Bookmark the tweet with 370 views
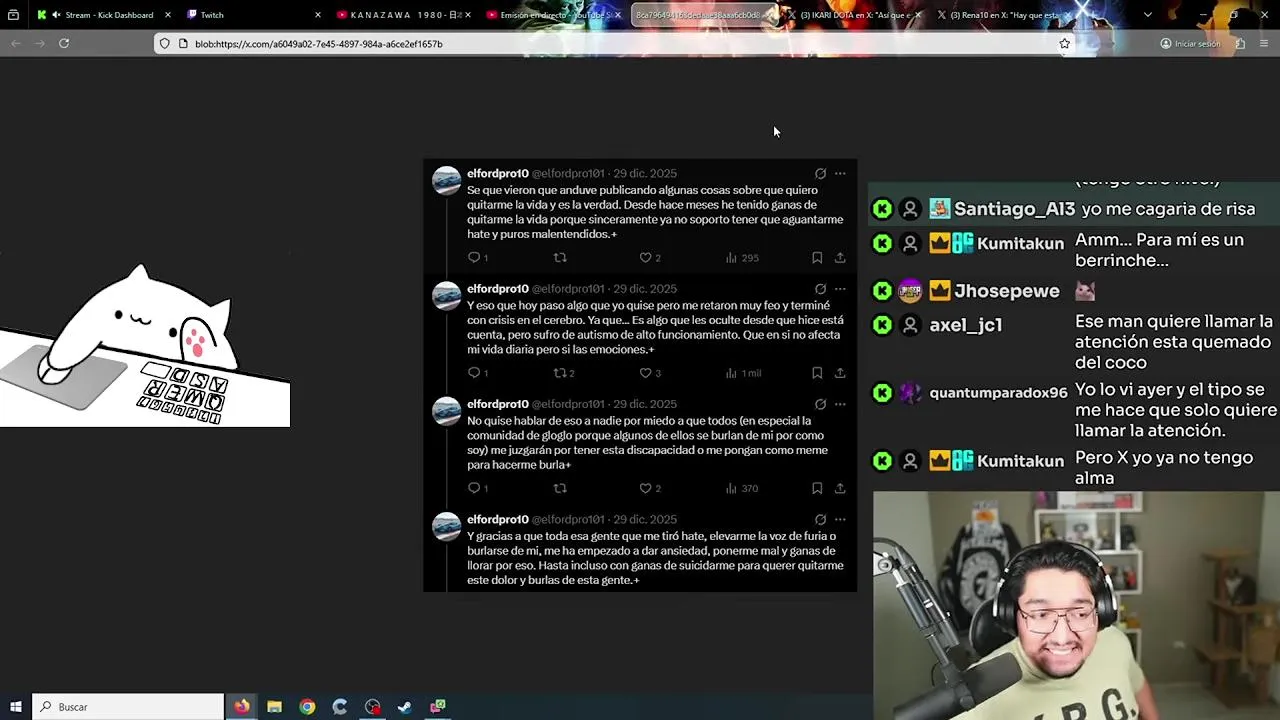The height and width of the screenshot is (720, 1280). click(x=817, y=488)
